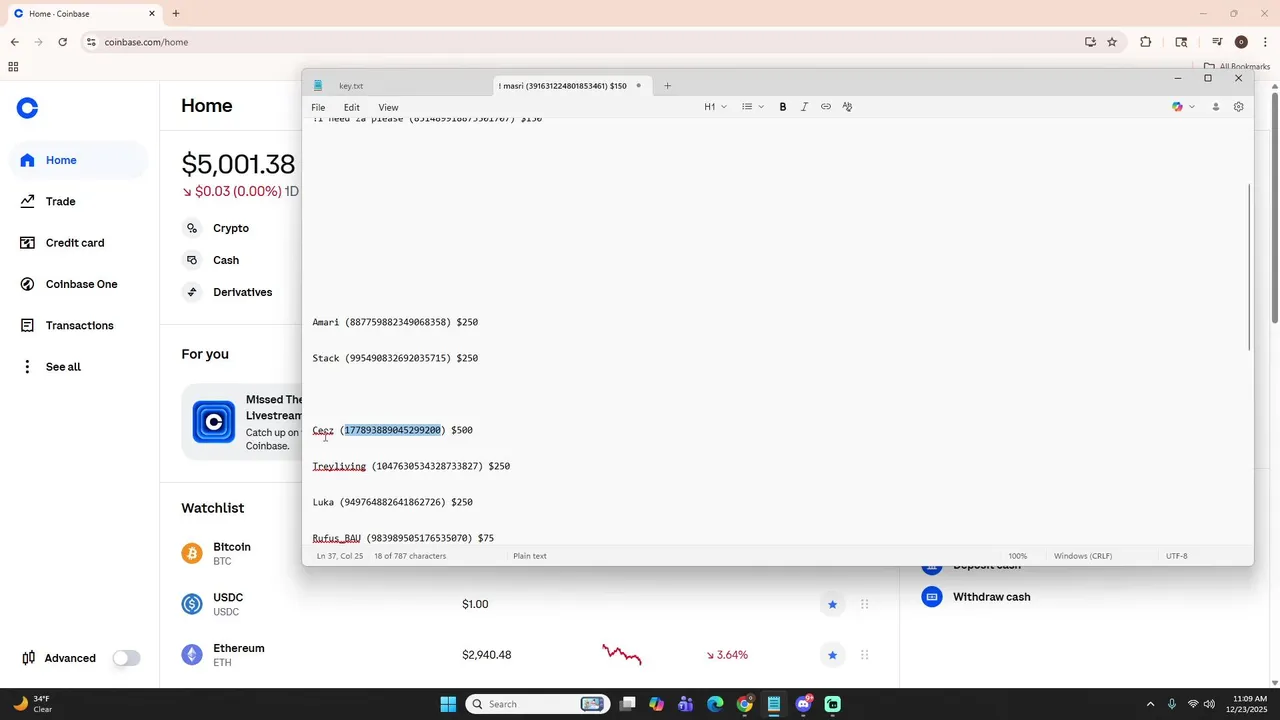The height and width of the screenshot is (720, 1280).
Task: Click the Chrome address bar URL
Action: 146,42
